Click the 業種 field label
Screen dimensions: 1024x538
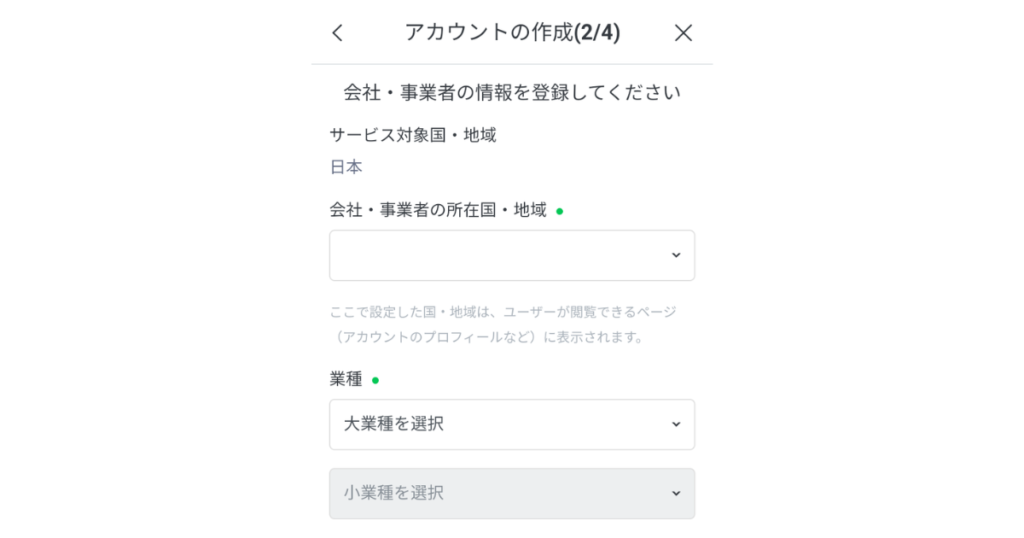coord(346,379)
